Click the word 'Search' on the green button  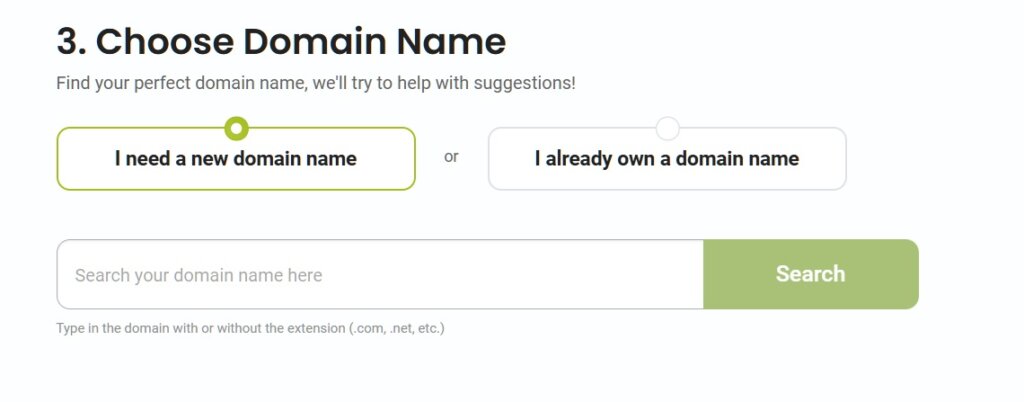(810, 274)
